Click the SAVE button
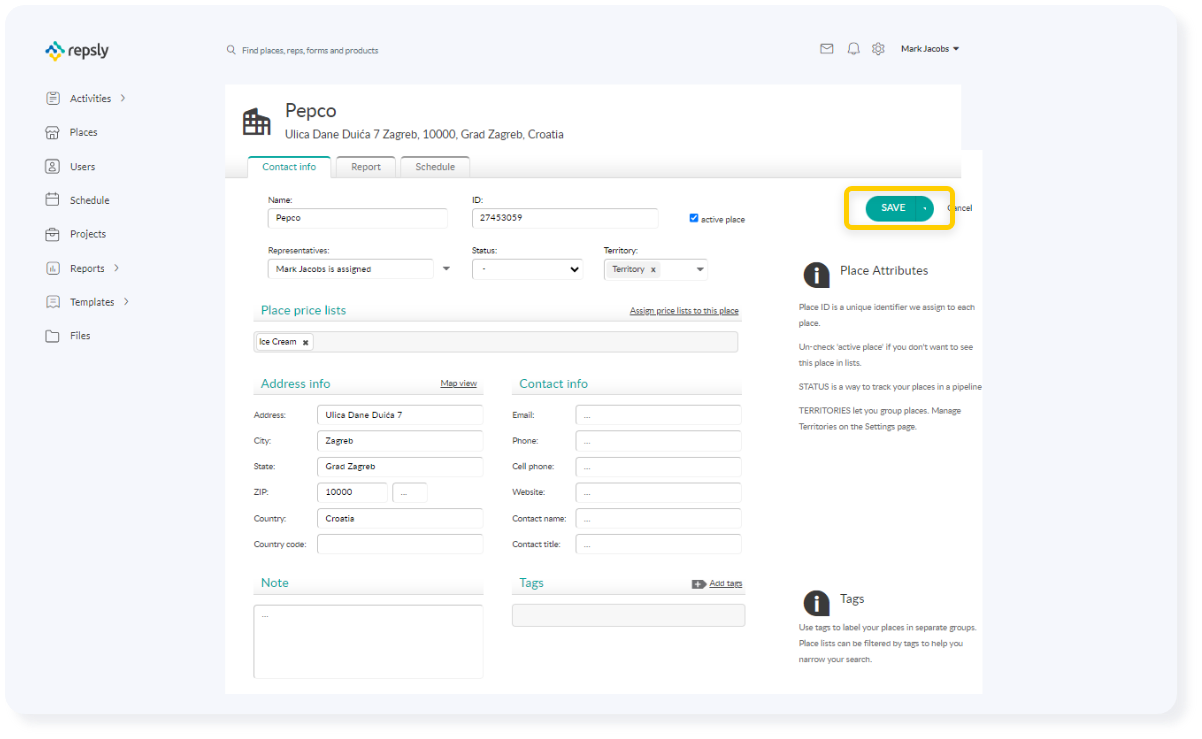 (892, 208)
